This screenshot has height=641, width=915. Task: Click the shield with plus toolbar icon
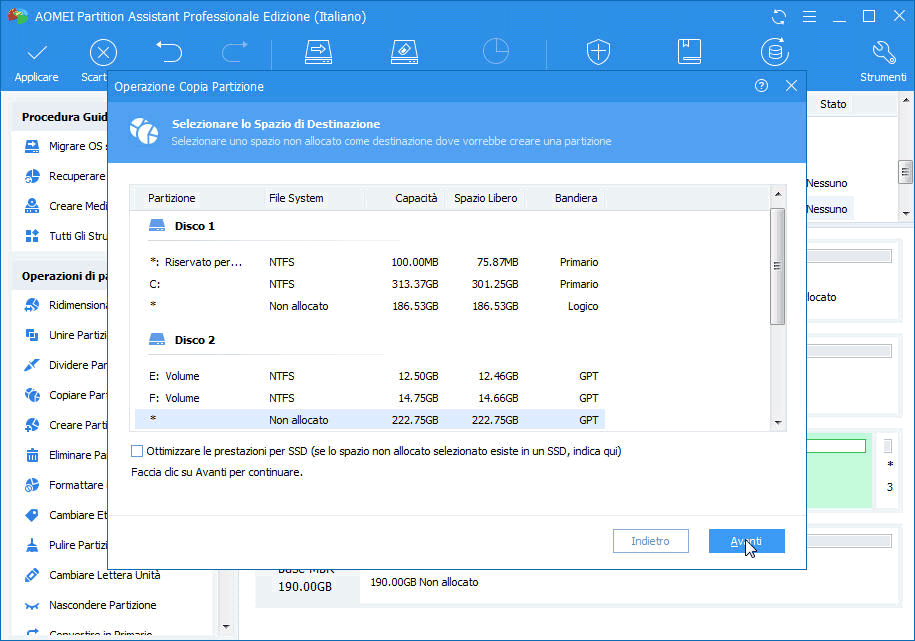(598, 52)
